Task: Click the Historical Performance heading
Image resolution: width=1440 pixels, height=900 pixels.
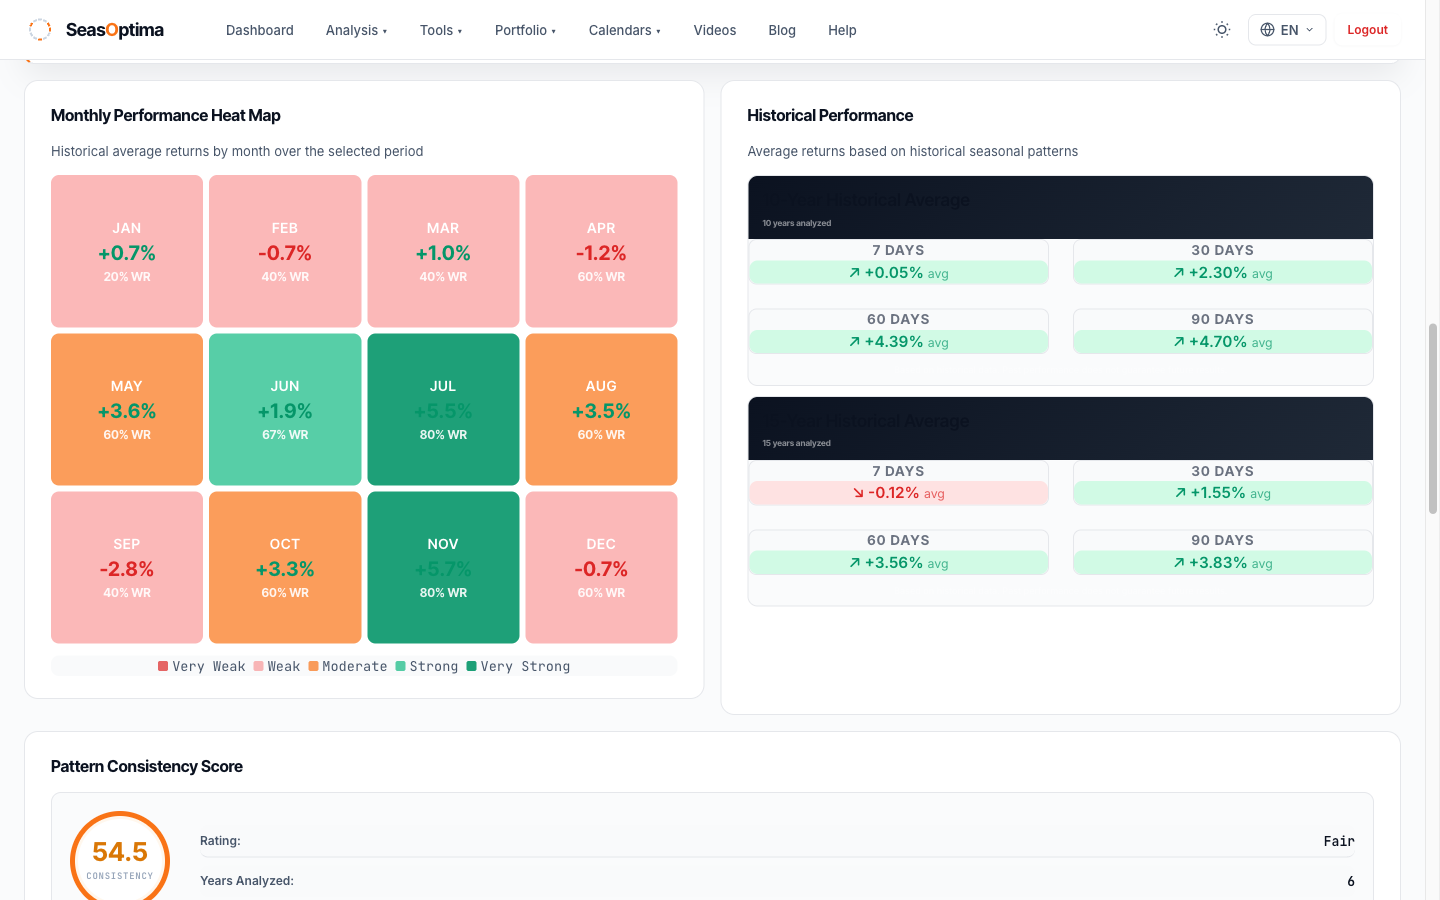Action: [830, 115]
